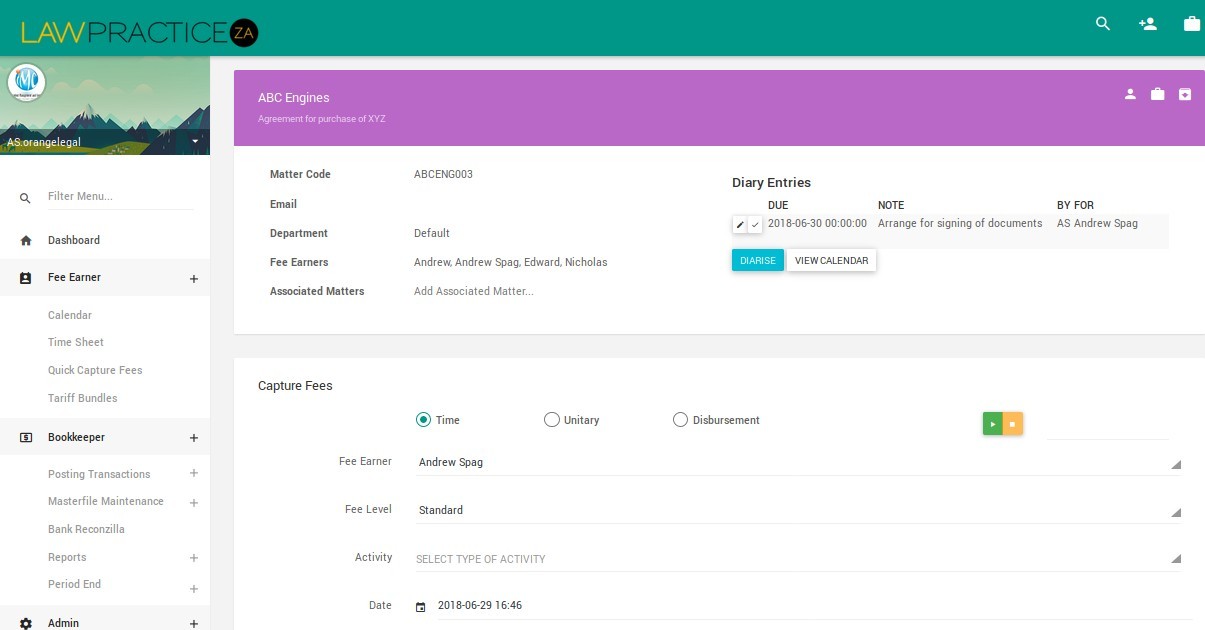The width and height of the screenshot is (1205, 630).
Task: Click the edit pencil on the diary entry
Action: point(741,224)
